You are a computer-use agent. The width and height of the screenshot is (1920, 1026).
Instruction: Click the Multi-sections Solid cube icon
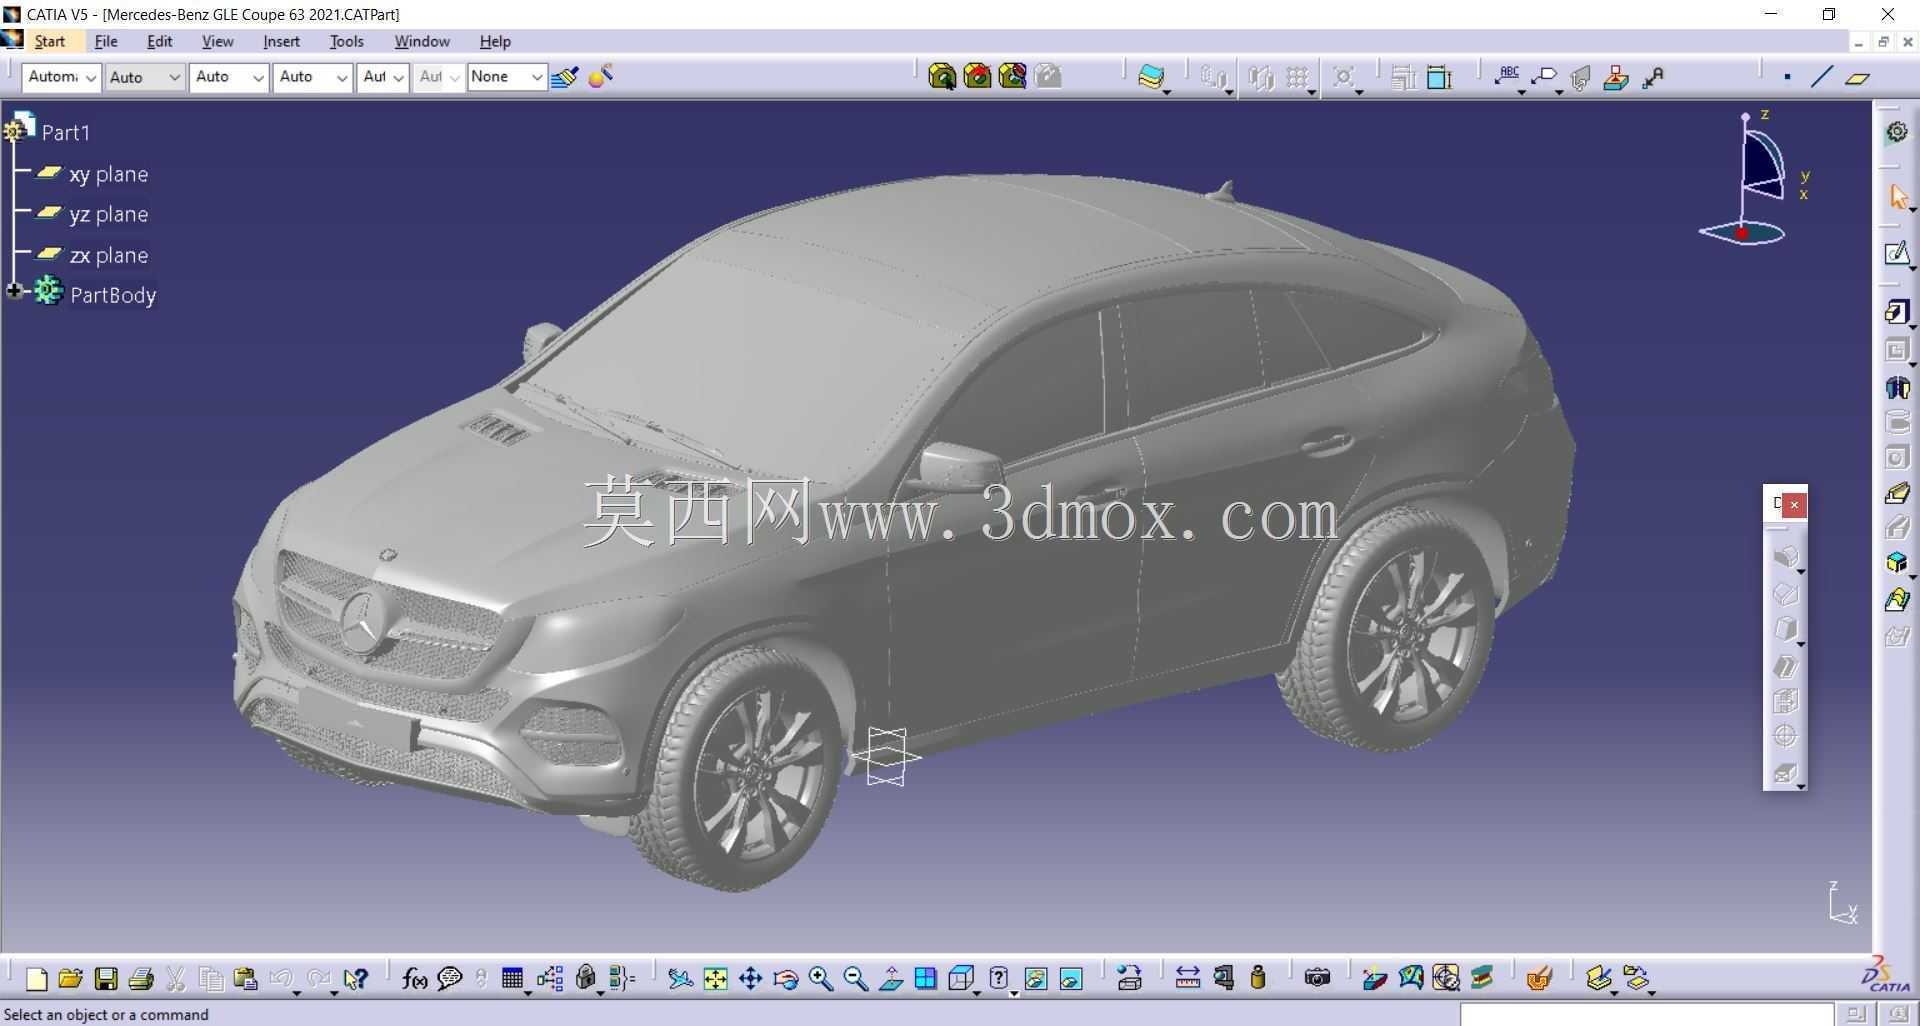pos(1897,563)
